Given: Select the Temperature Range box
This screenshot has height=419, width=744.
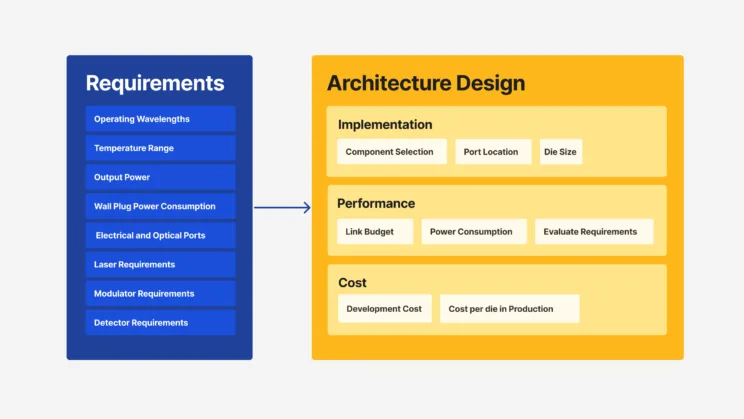Looking at the screenshot, I should 160,148.
